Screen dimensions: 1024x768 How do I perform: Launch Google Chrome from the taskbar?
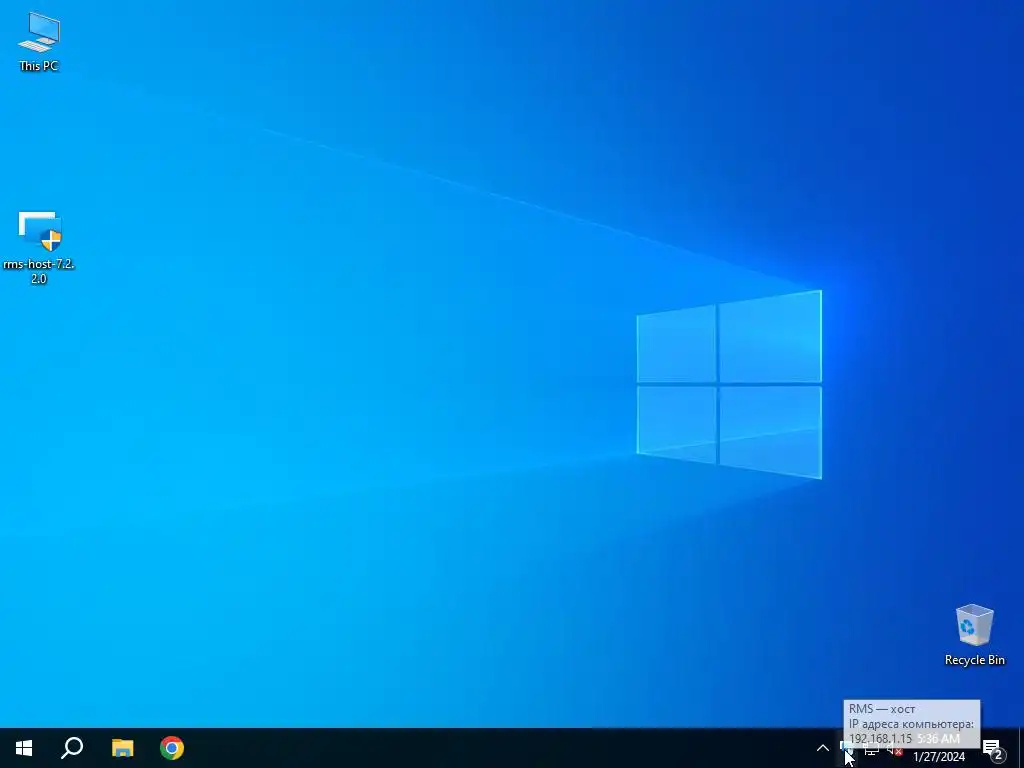pos(172,748)
